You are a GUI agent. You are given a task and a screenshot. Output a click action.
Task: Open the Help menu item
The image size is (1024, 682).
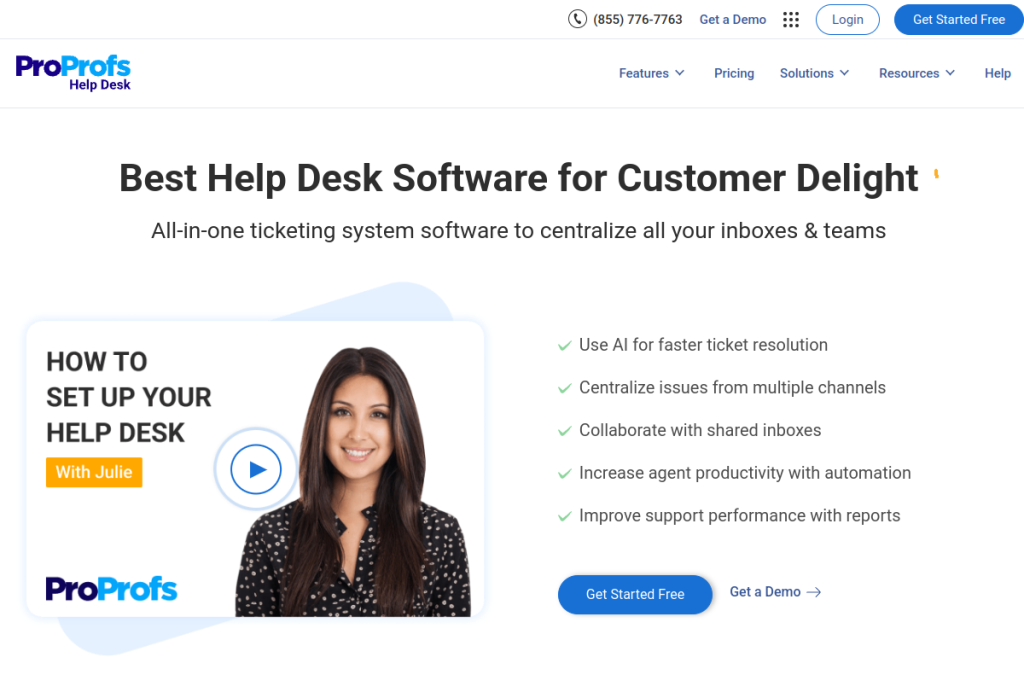coord(997,73)
